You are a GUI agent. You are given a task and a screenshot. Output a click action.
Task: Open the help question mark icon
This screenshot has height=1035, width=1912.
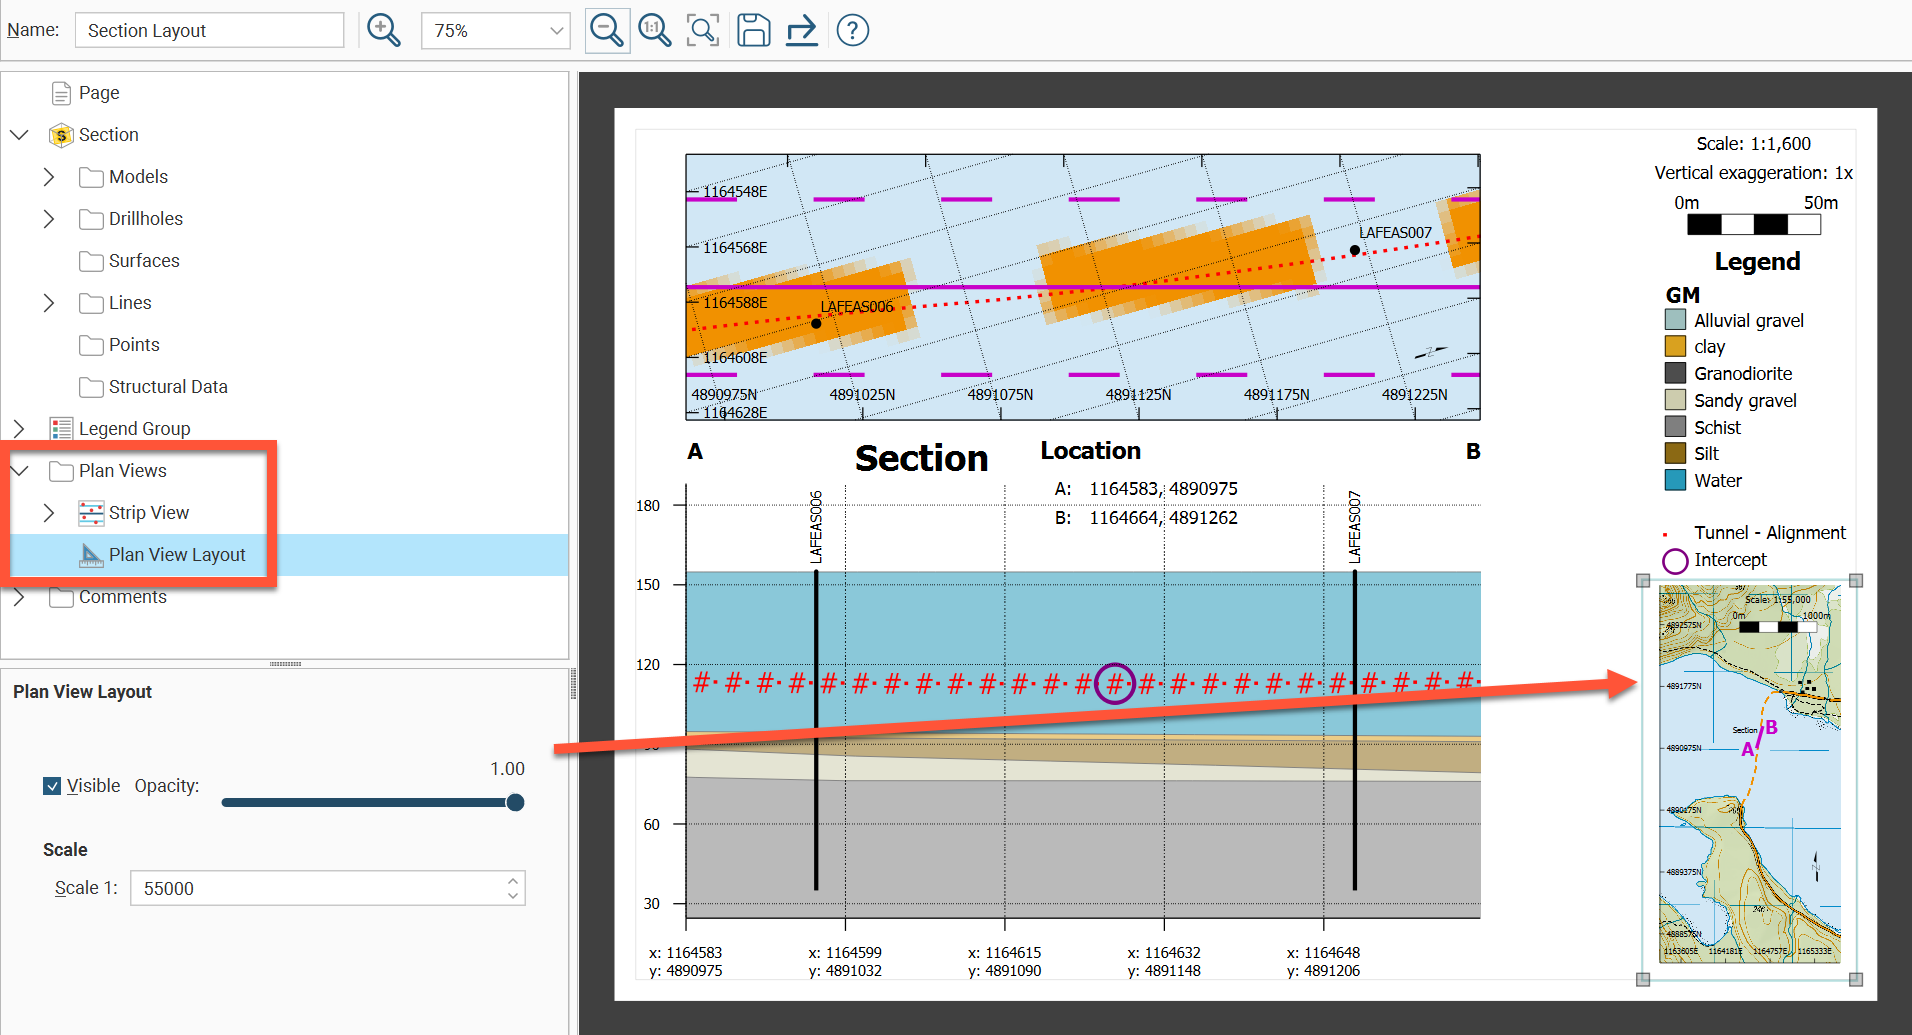[852, 30]
